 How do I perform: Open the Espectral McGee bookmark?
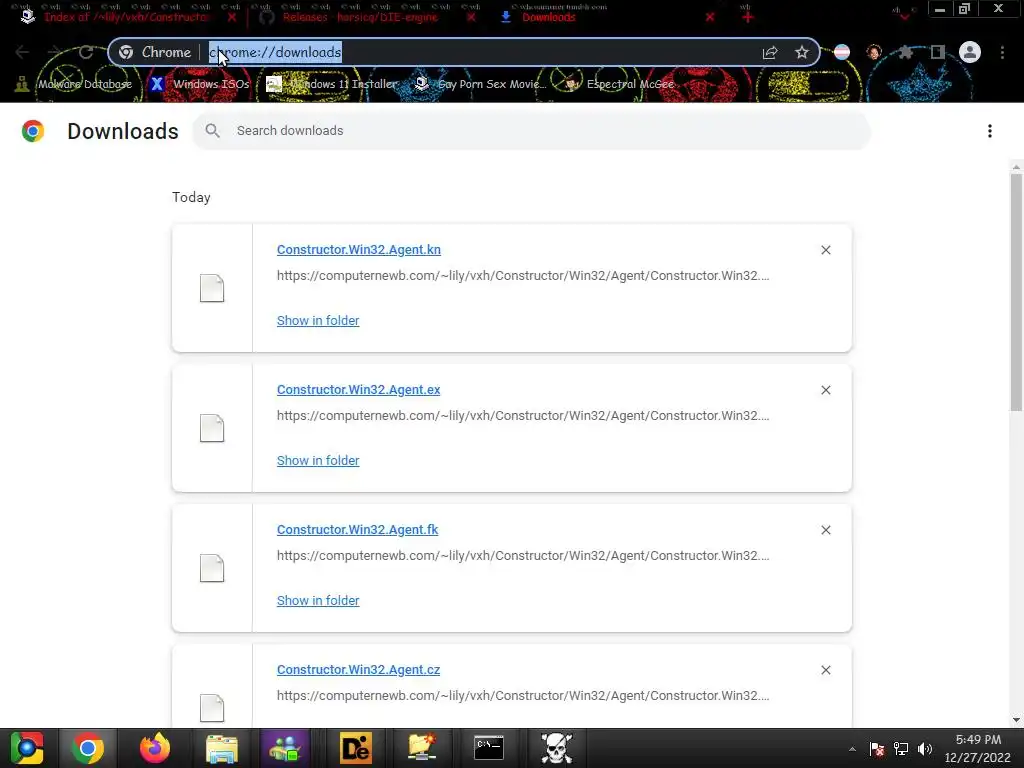click(619, 84)
